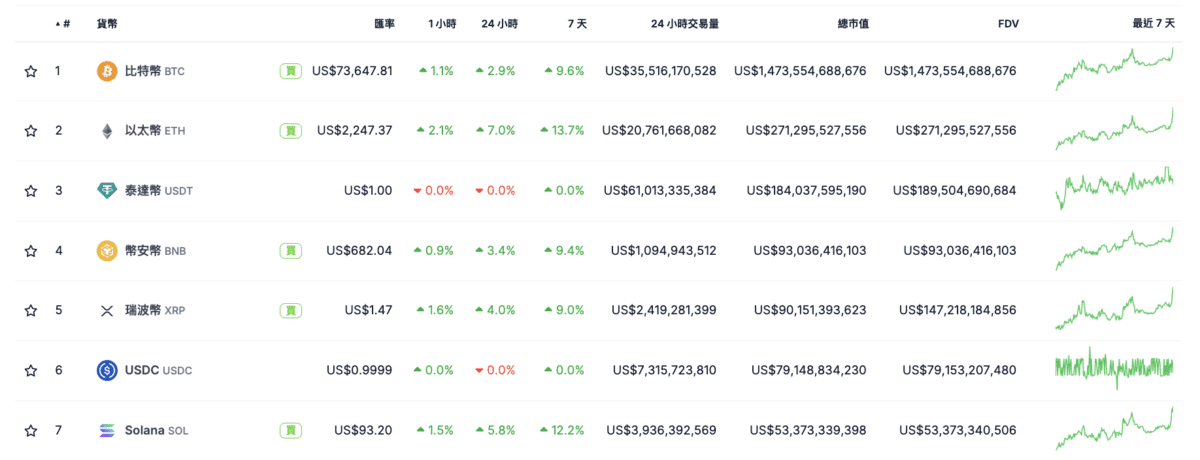Viewport: 1200px width, 460px height.
Task: Click the Solana SOL logo
Action: 107,430
